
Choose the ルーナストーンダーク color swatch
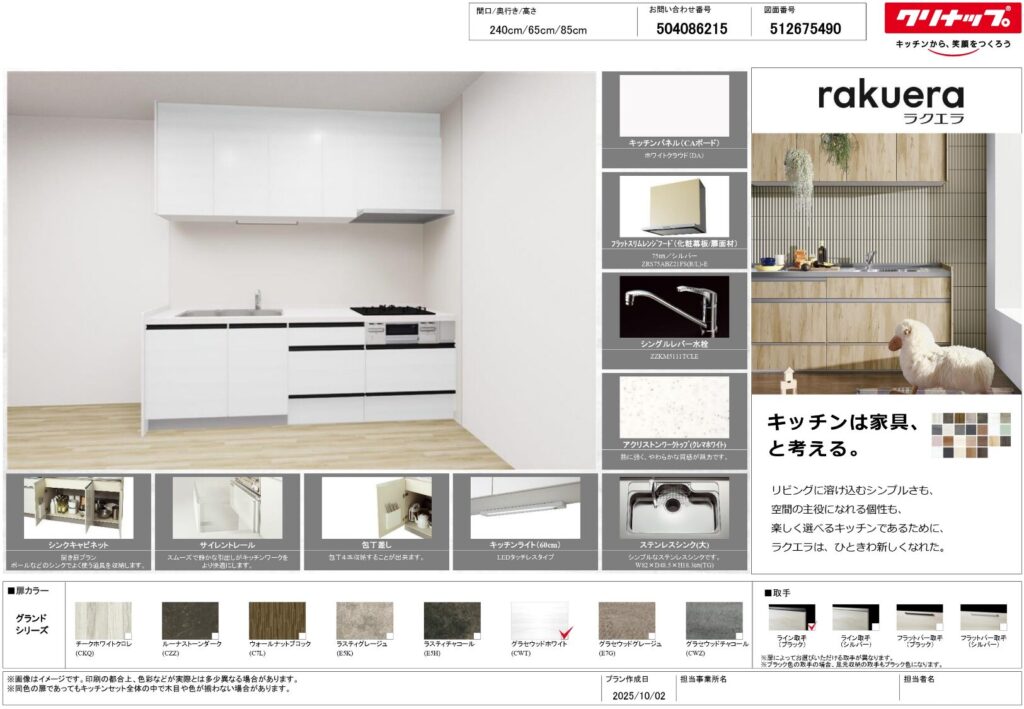pos(190,619)
